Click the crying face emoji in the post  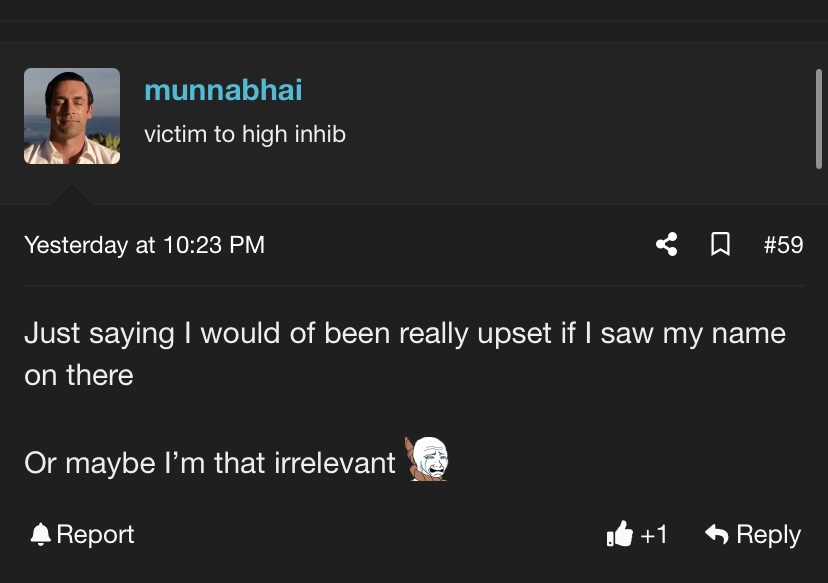point(426,458)
